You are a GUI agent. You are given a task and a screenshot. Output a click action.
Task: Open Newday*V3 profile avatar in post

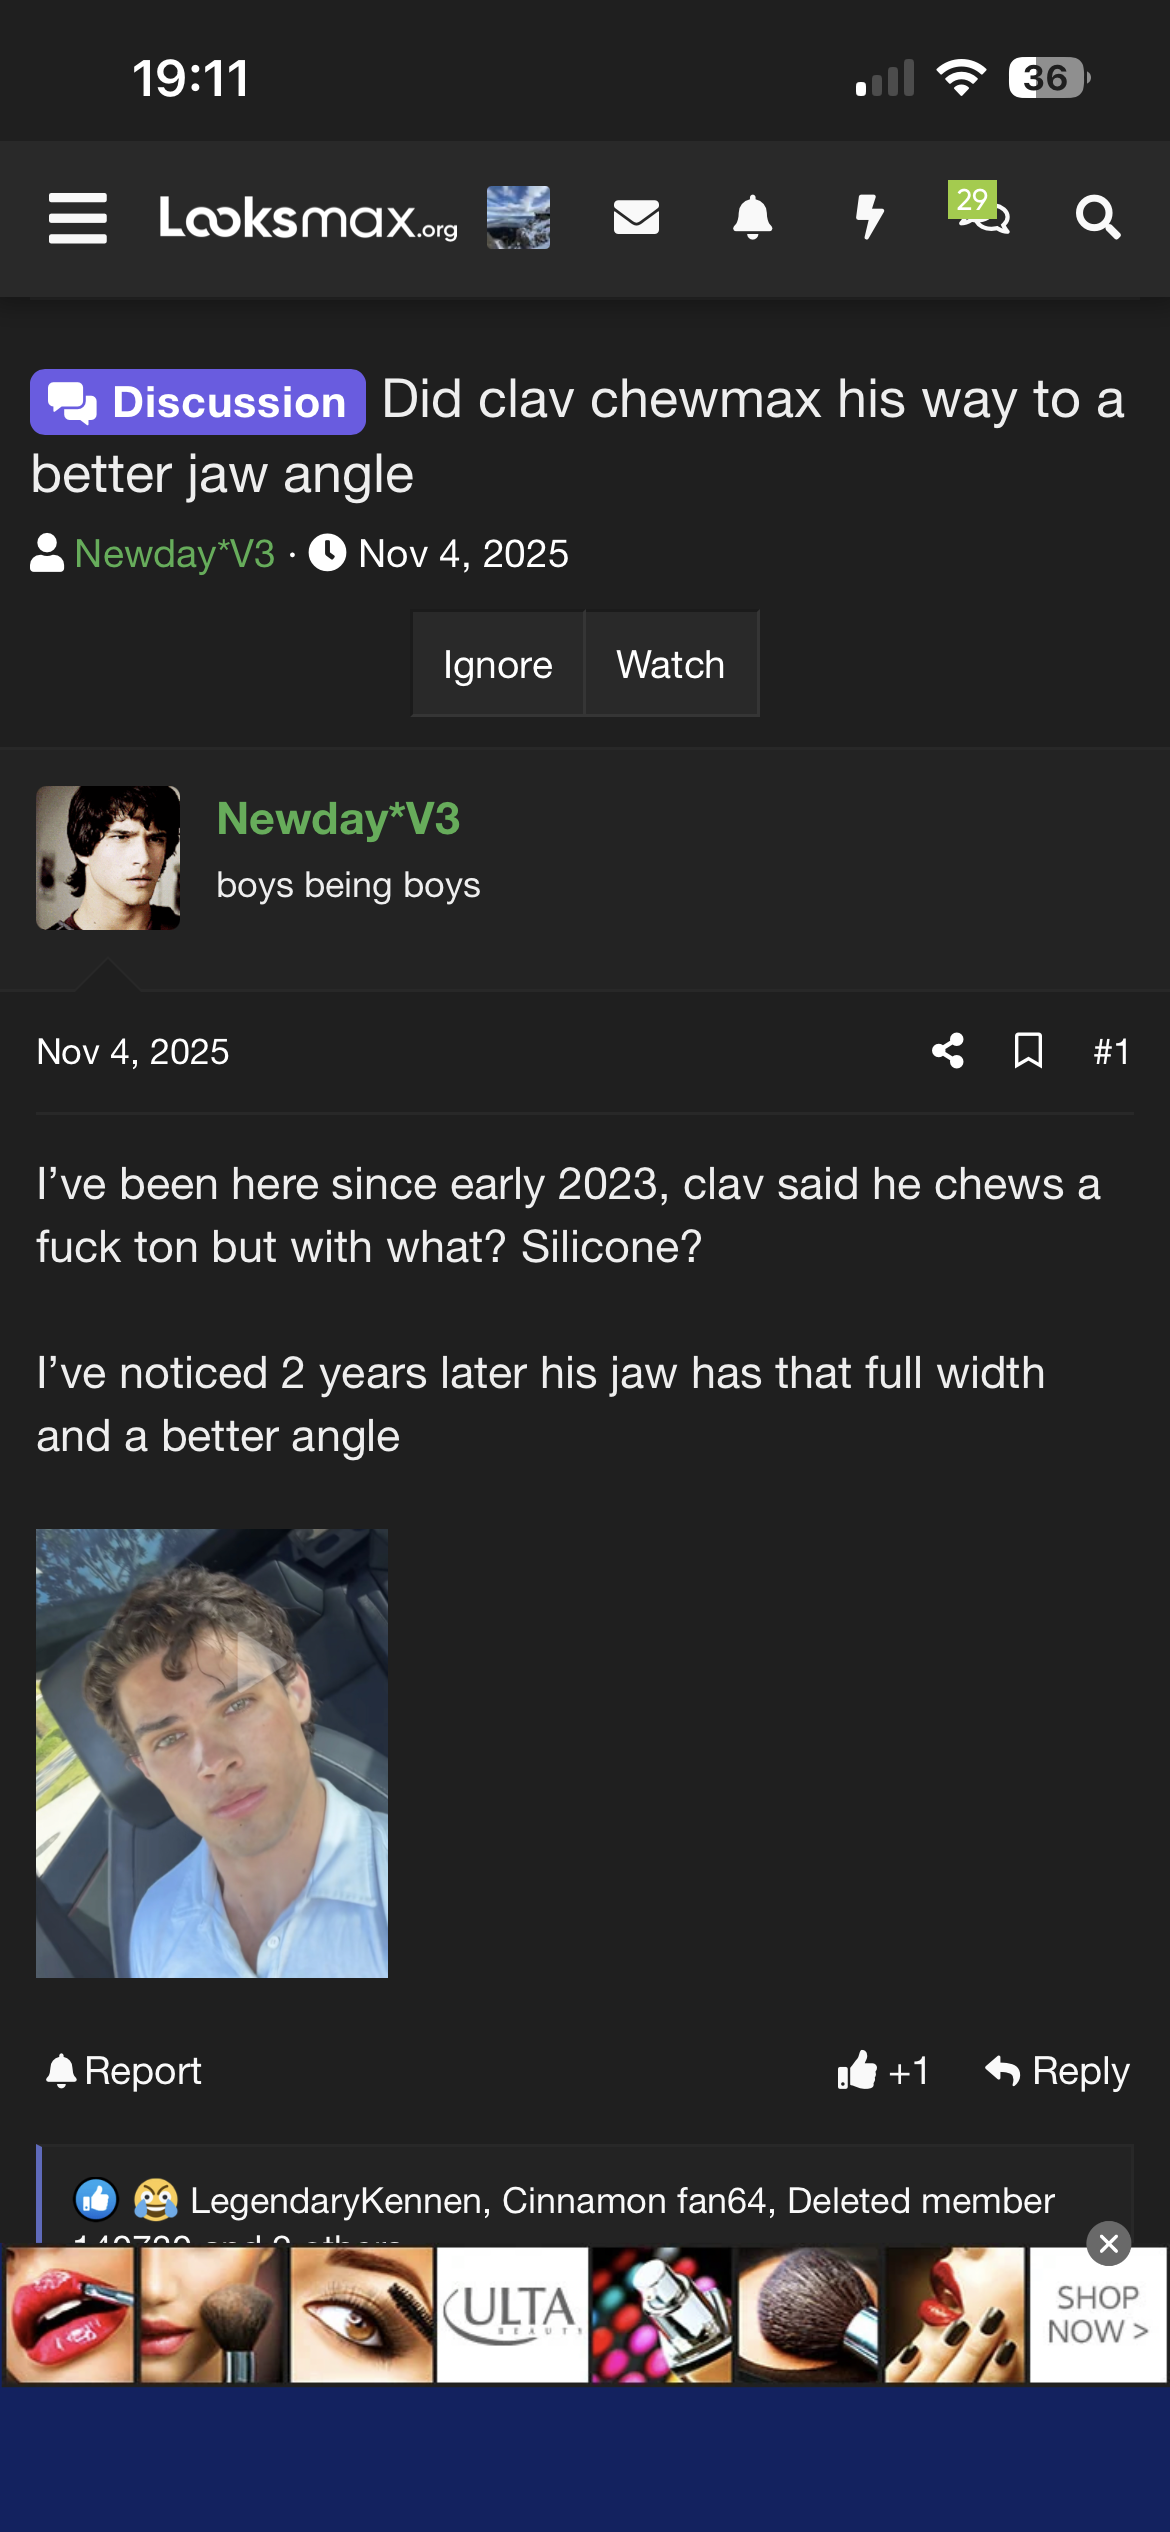pos(108,858)
